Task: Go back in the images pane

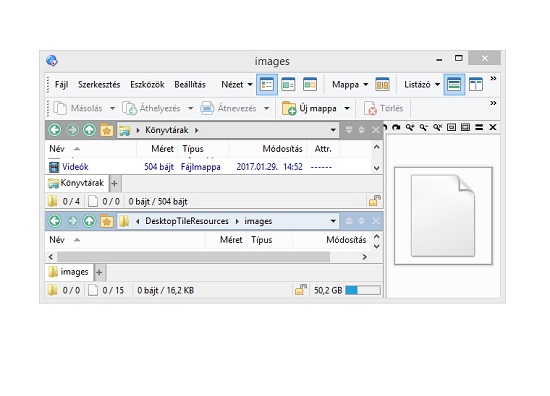Action: point(55,221)
